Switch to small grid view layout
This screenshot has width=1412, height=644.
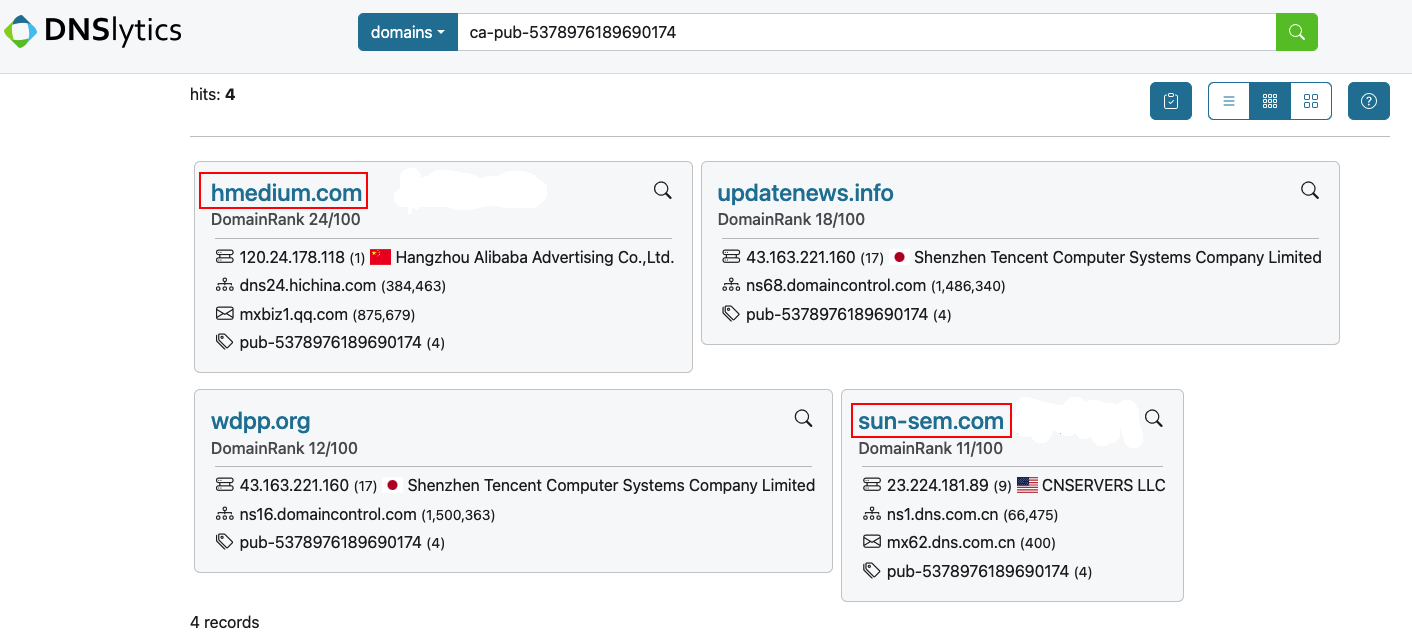(x=1270, y=101)
